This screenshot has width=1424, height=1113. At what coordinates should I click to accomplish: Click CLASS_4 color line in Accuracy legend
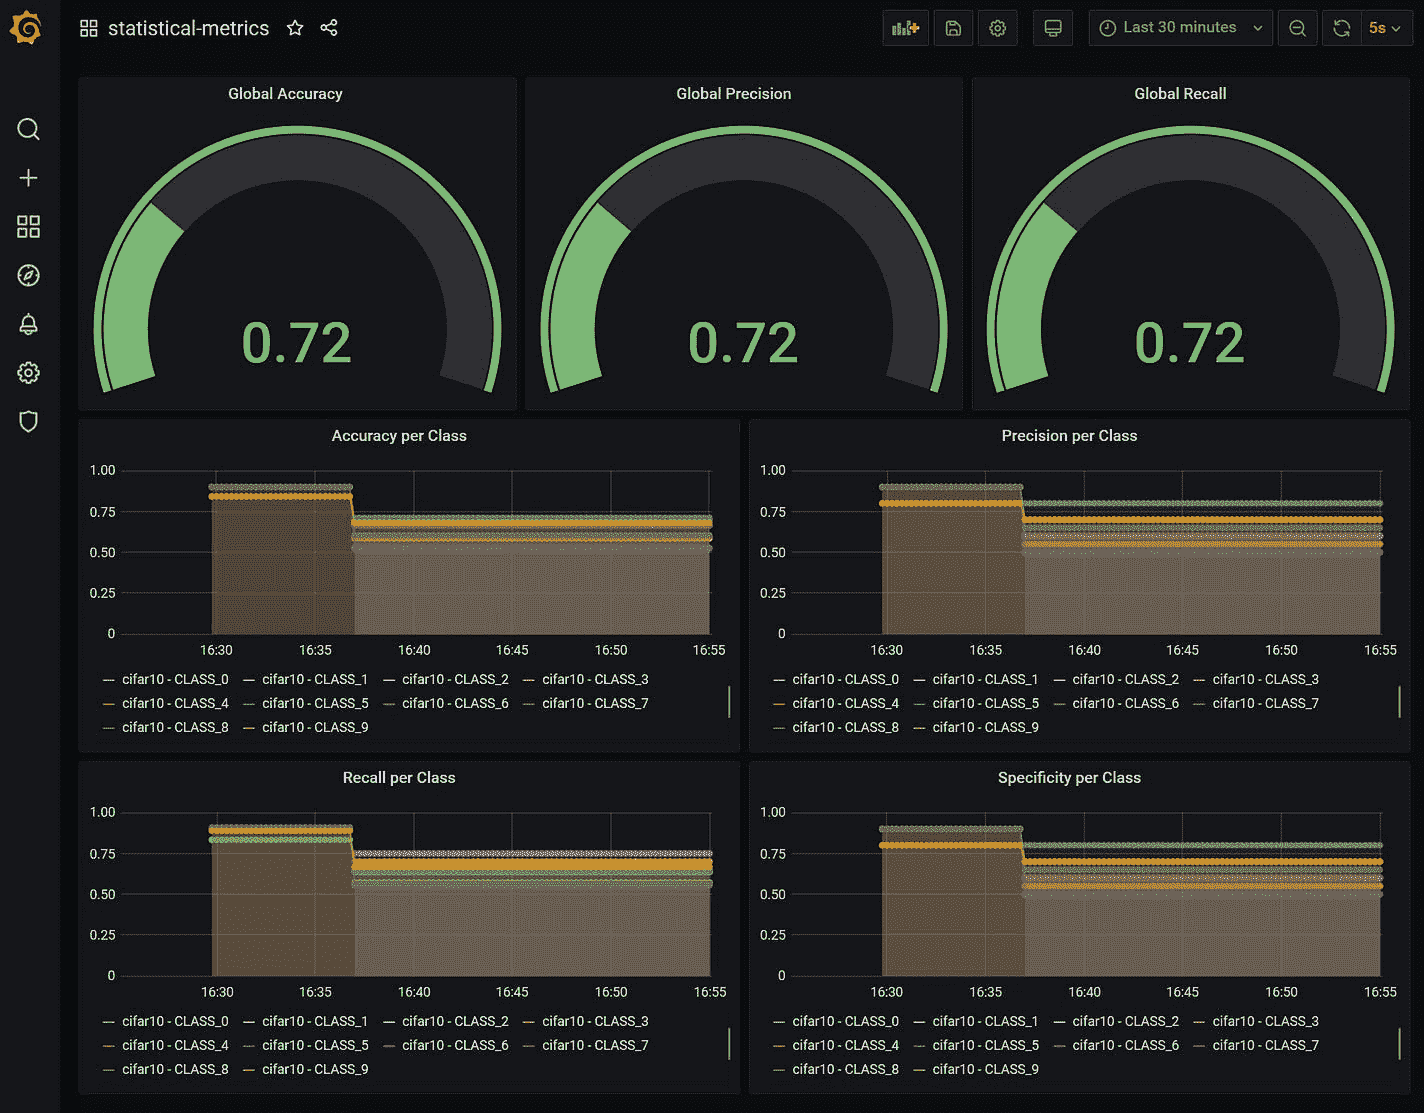click(109, 704)
